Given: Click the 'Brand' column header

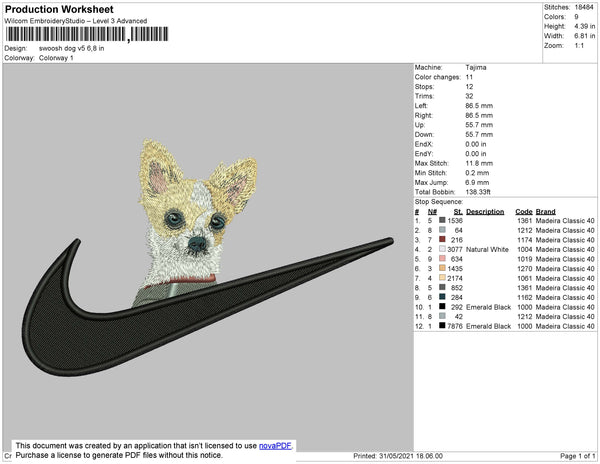Looking at the screenshot, I should click(546, 212).
